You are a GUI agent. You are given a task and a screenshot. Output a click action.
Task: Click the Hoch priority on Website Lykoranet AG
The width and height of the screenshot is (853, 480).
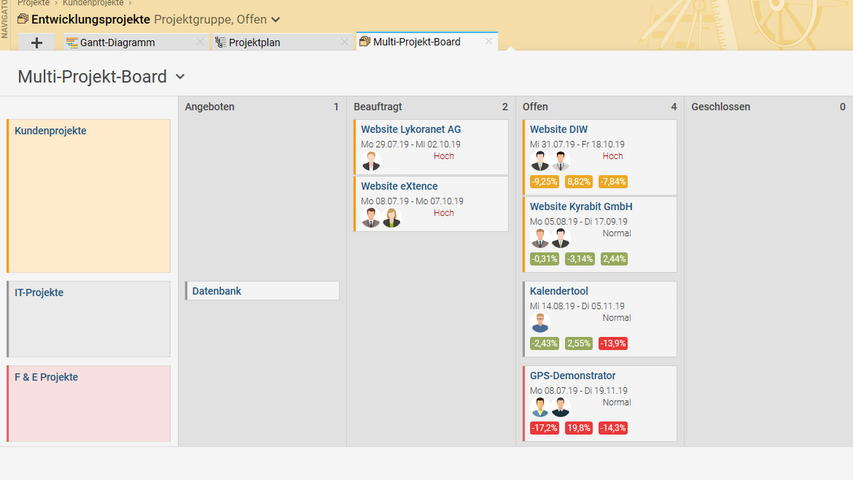point(443,156)
